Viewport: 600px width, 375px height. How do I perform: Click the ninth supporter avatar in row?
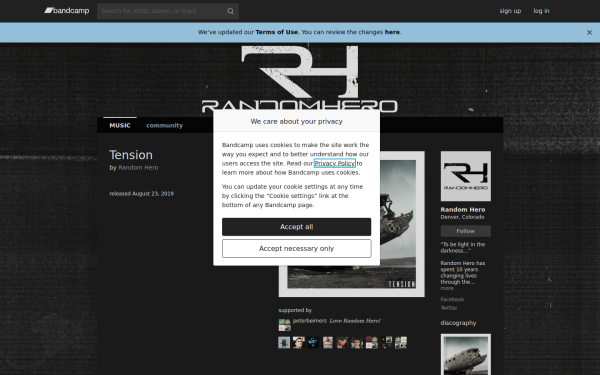(401, 342)
